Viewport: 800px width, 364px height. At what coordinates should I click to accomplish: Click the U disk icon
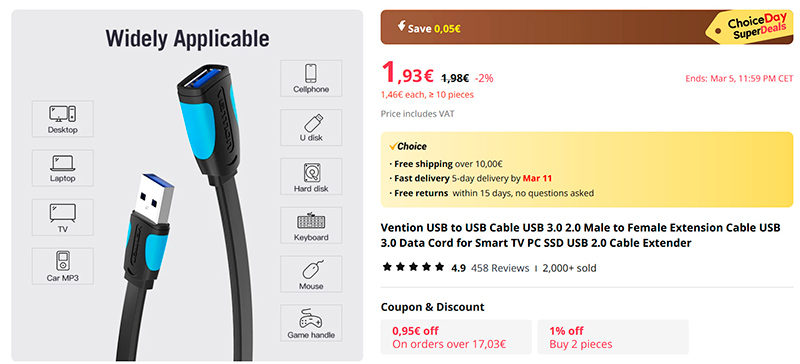[312, 123]
